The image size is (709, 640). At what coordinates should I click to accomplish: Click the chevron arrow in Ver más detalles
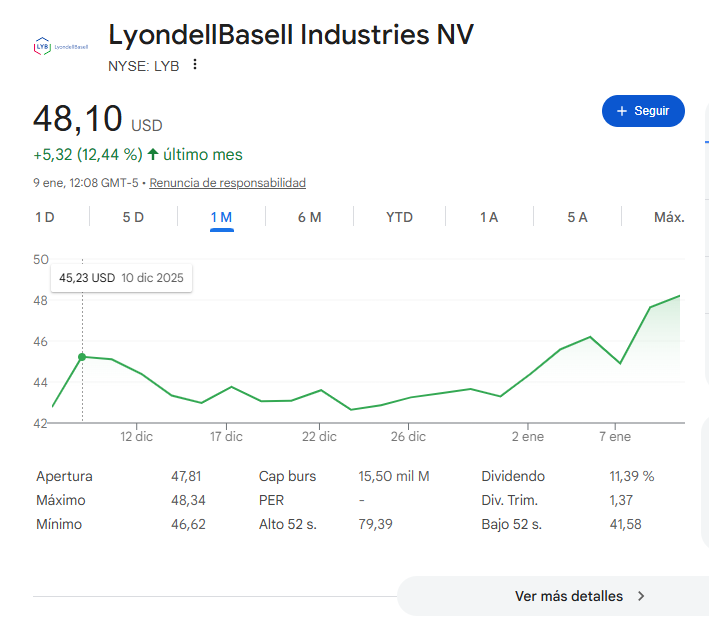click(641, 596)
